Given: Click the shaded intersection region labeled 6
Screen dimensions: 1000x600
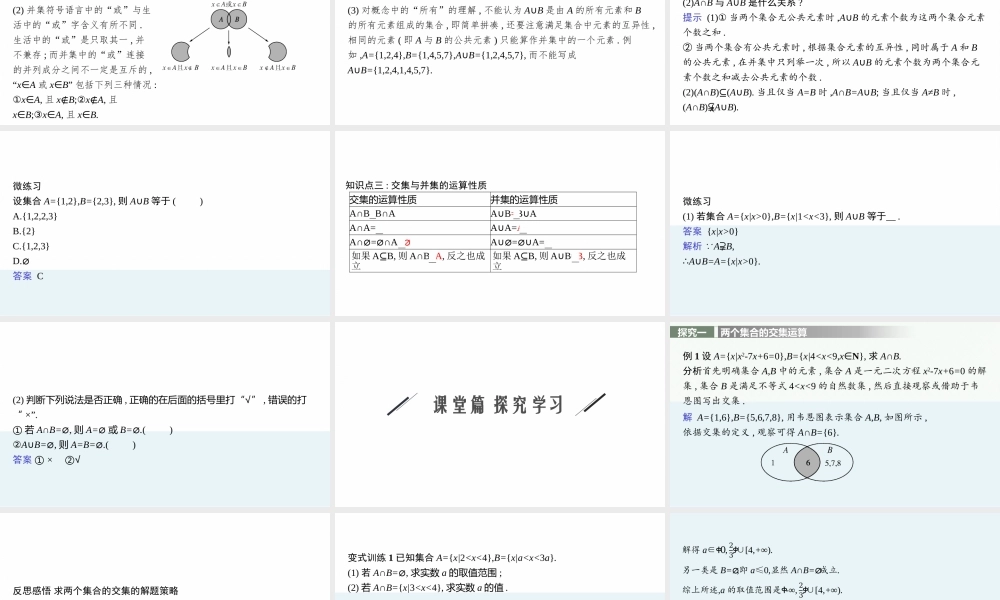Looking at the screenshot, I should [x=808, y=462].
